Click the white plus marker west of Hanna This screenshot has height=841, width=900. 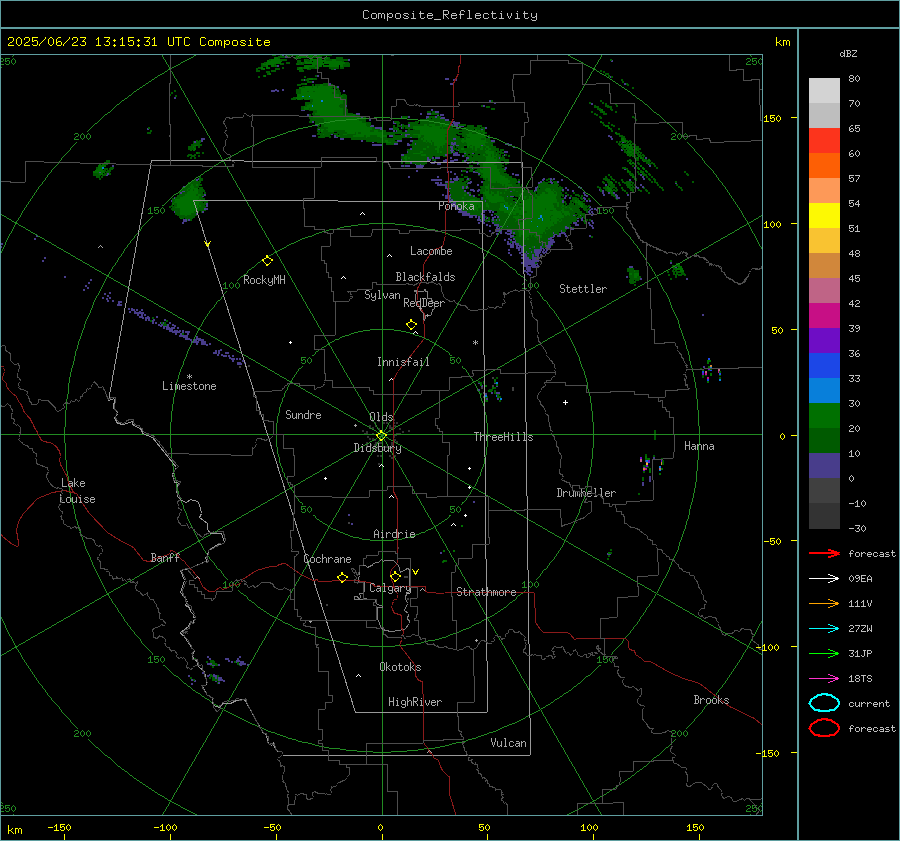click(x=565, y=402)
